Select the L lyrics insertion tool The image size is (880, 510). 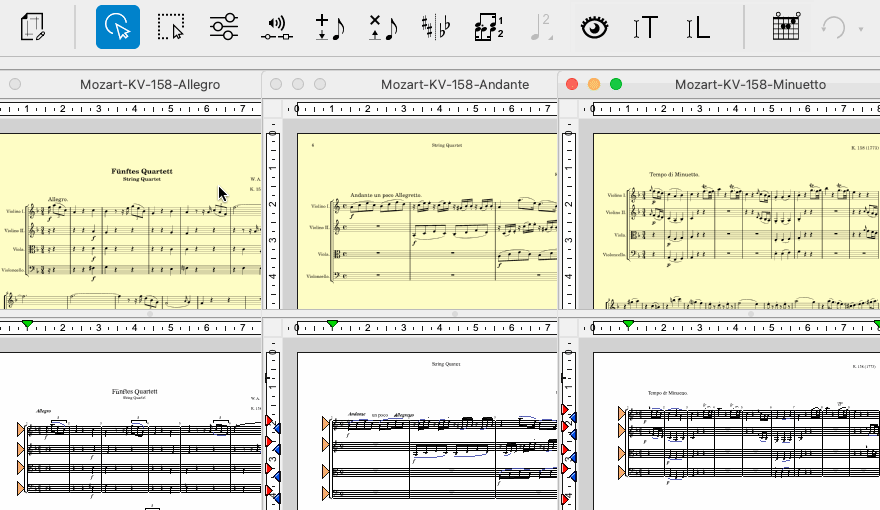[x=698, y=27]
